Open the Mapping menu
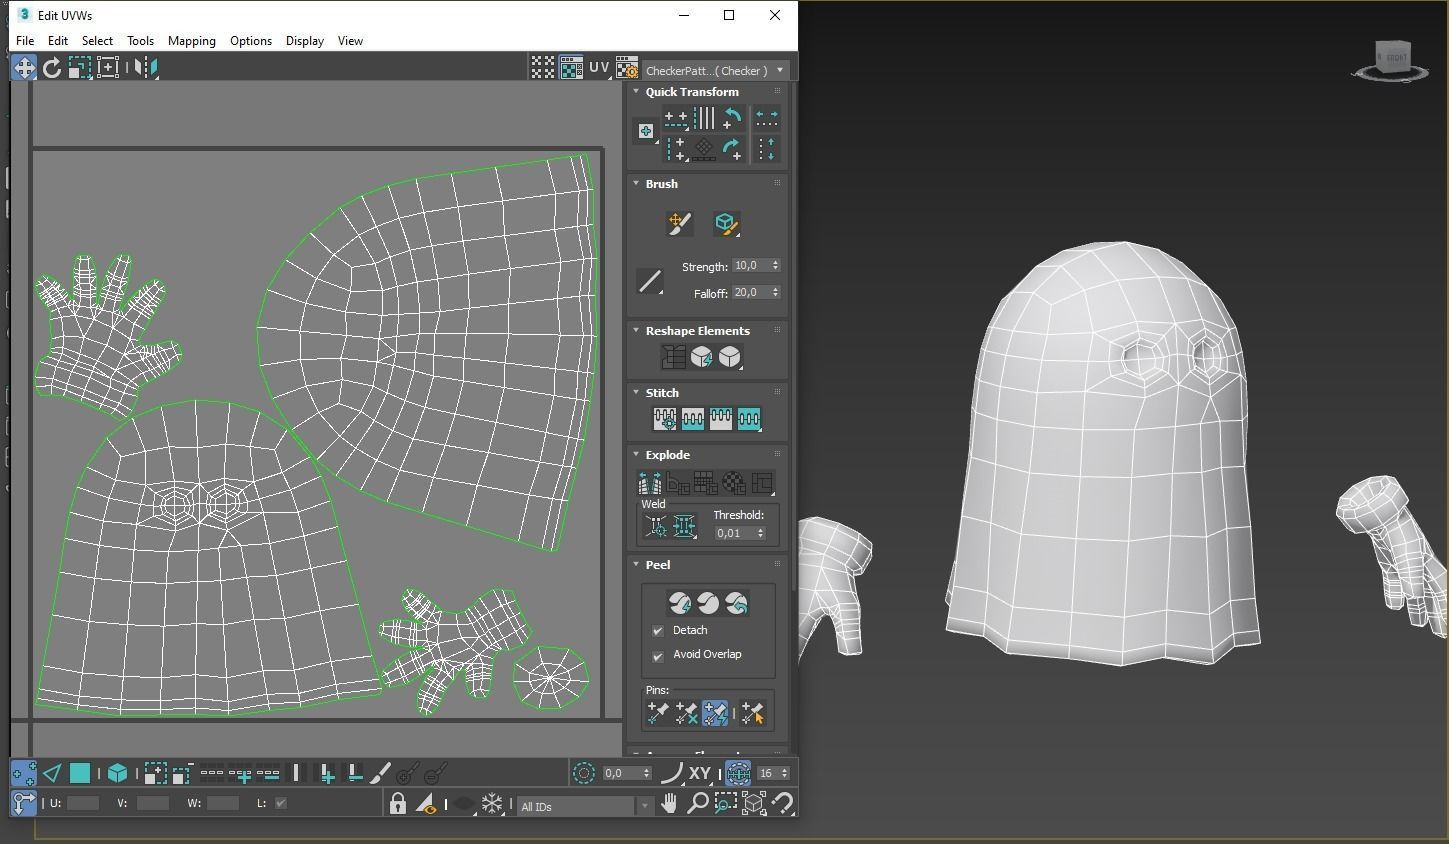Image resolution: width=1449 pixels, height=844 pixels. coord(192,41)
